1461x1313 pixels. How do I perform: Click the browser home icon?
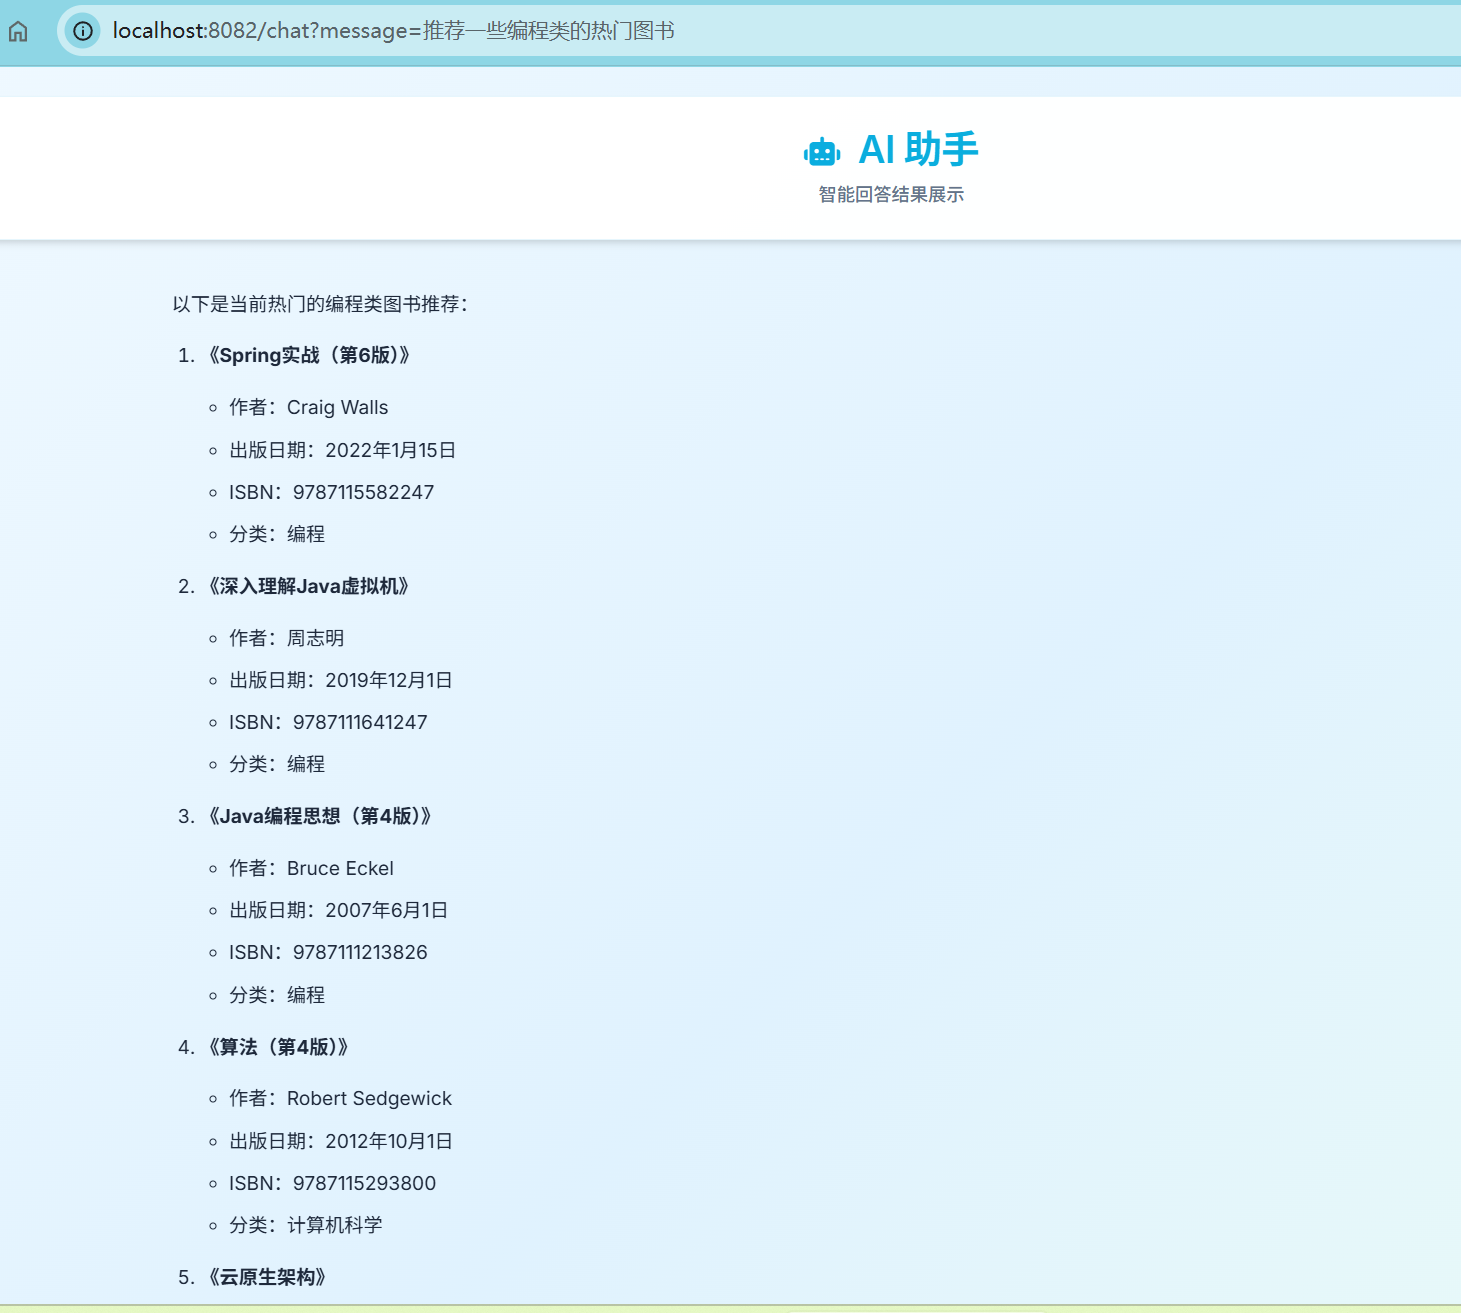pyautogui.click(x=18, y=31)
